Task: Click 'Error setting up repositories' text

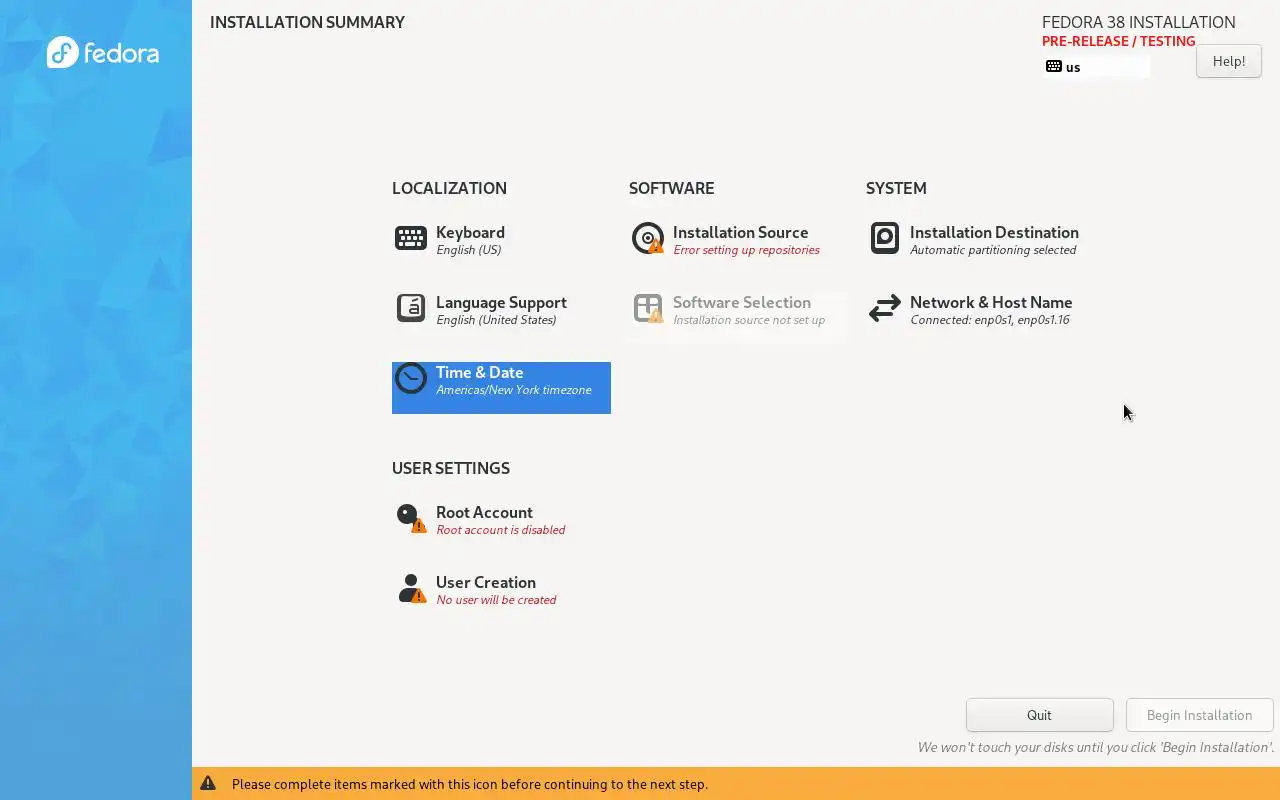Action: (x=746, y=250)
